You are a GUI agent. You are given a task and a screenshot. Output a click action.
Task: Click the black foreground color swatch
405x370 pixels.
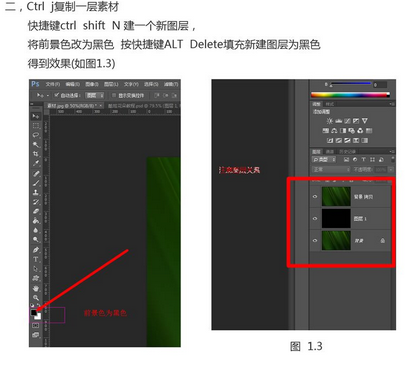click(34, 312)
